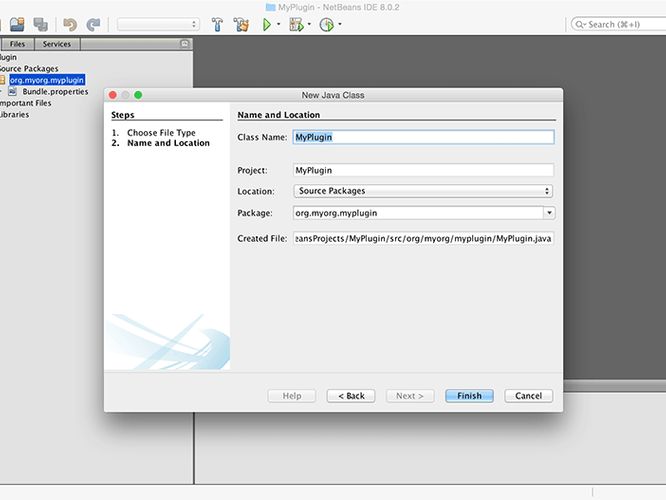
Task: Open the Debug Project dropdown arrow
Action: 309,24
